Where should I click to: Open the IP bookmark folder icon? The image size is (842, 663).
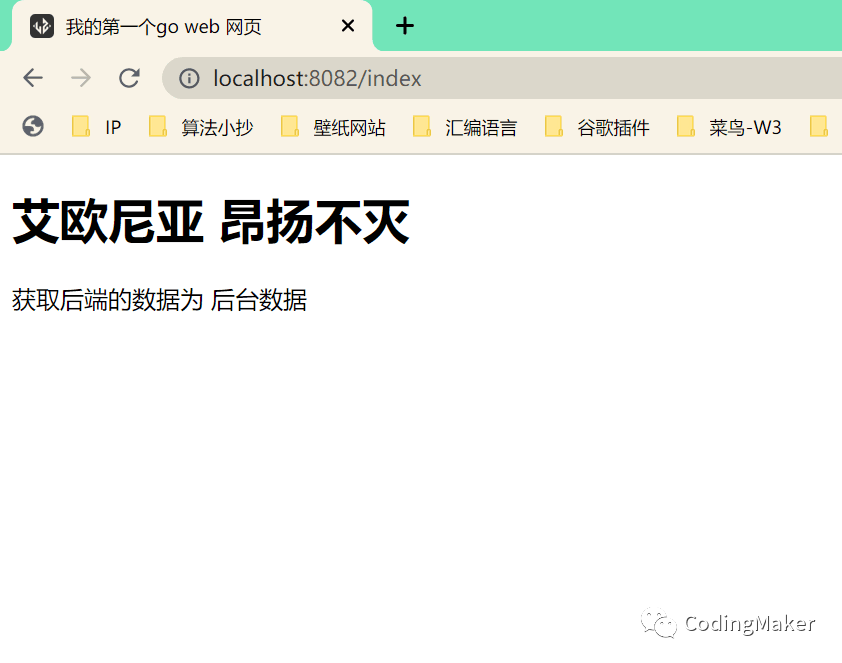tap(80, 127)
